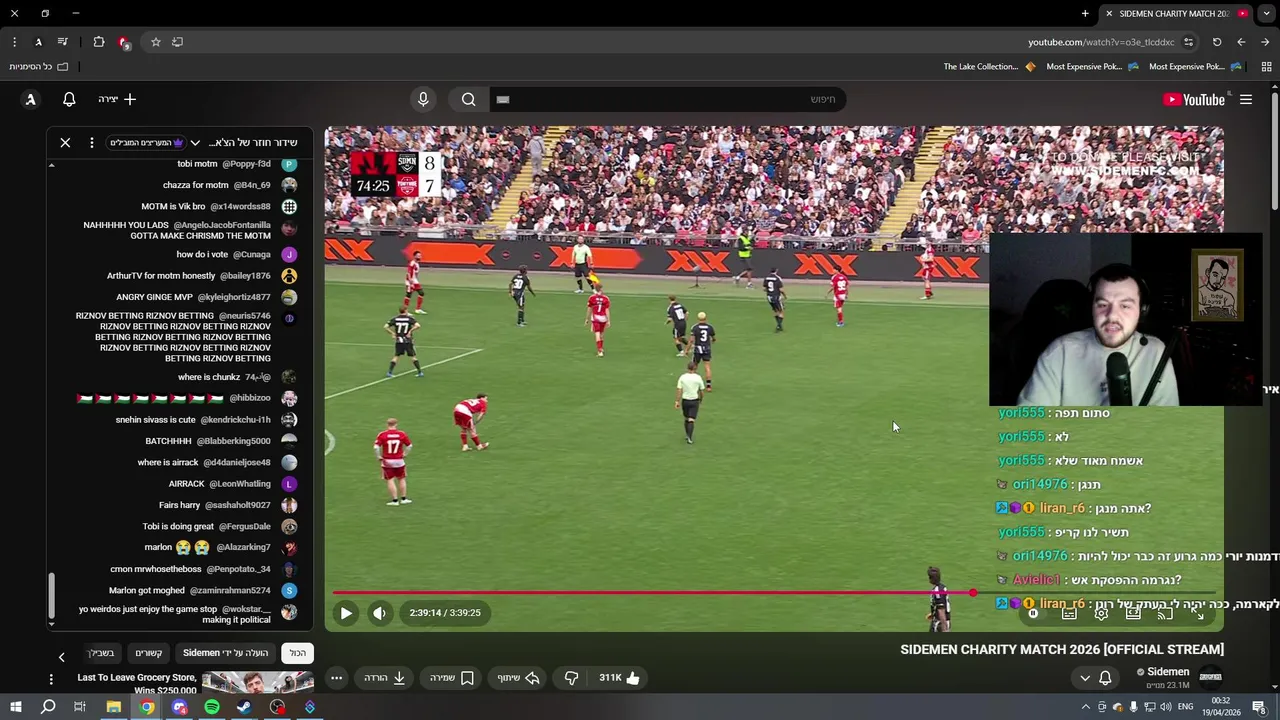Open File Explorer from the taskbar

[114, 707]
